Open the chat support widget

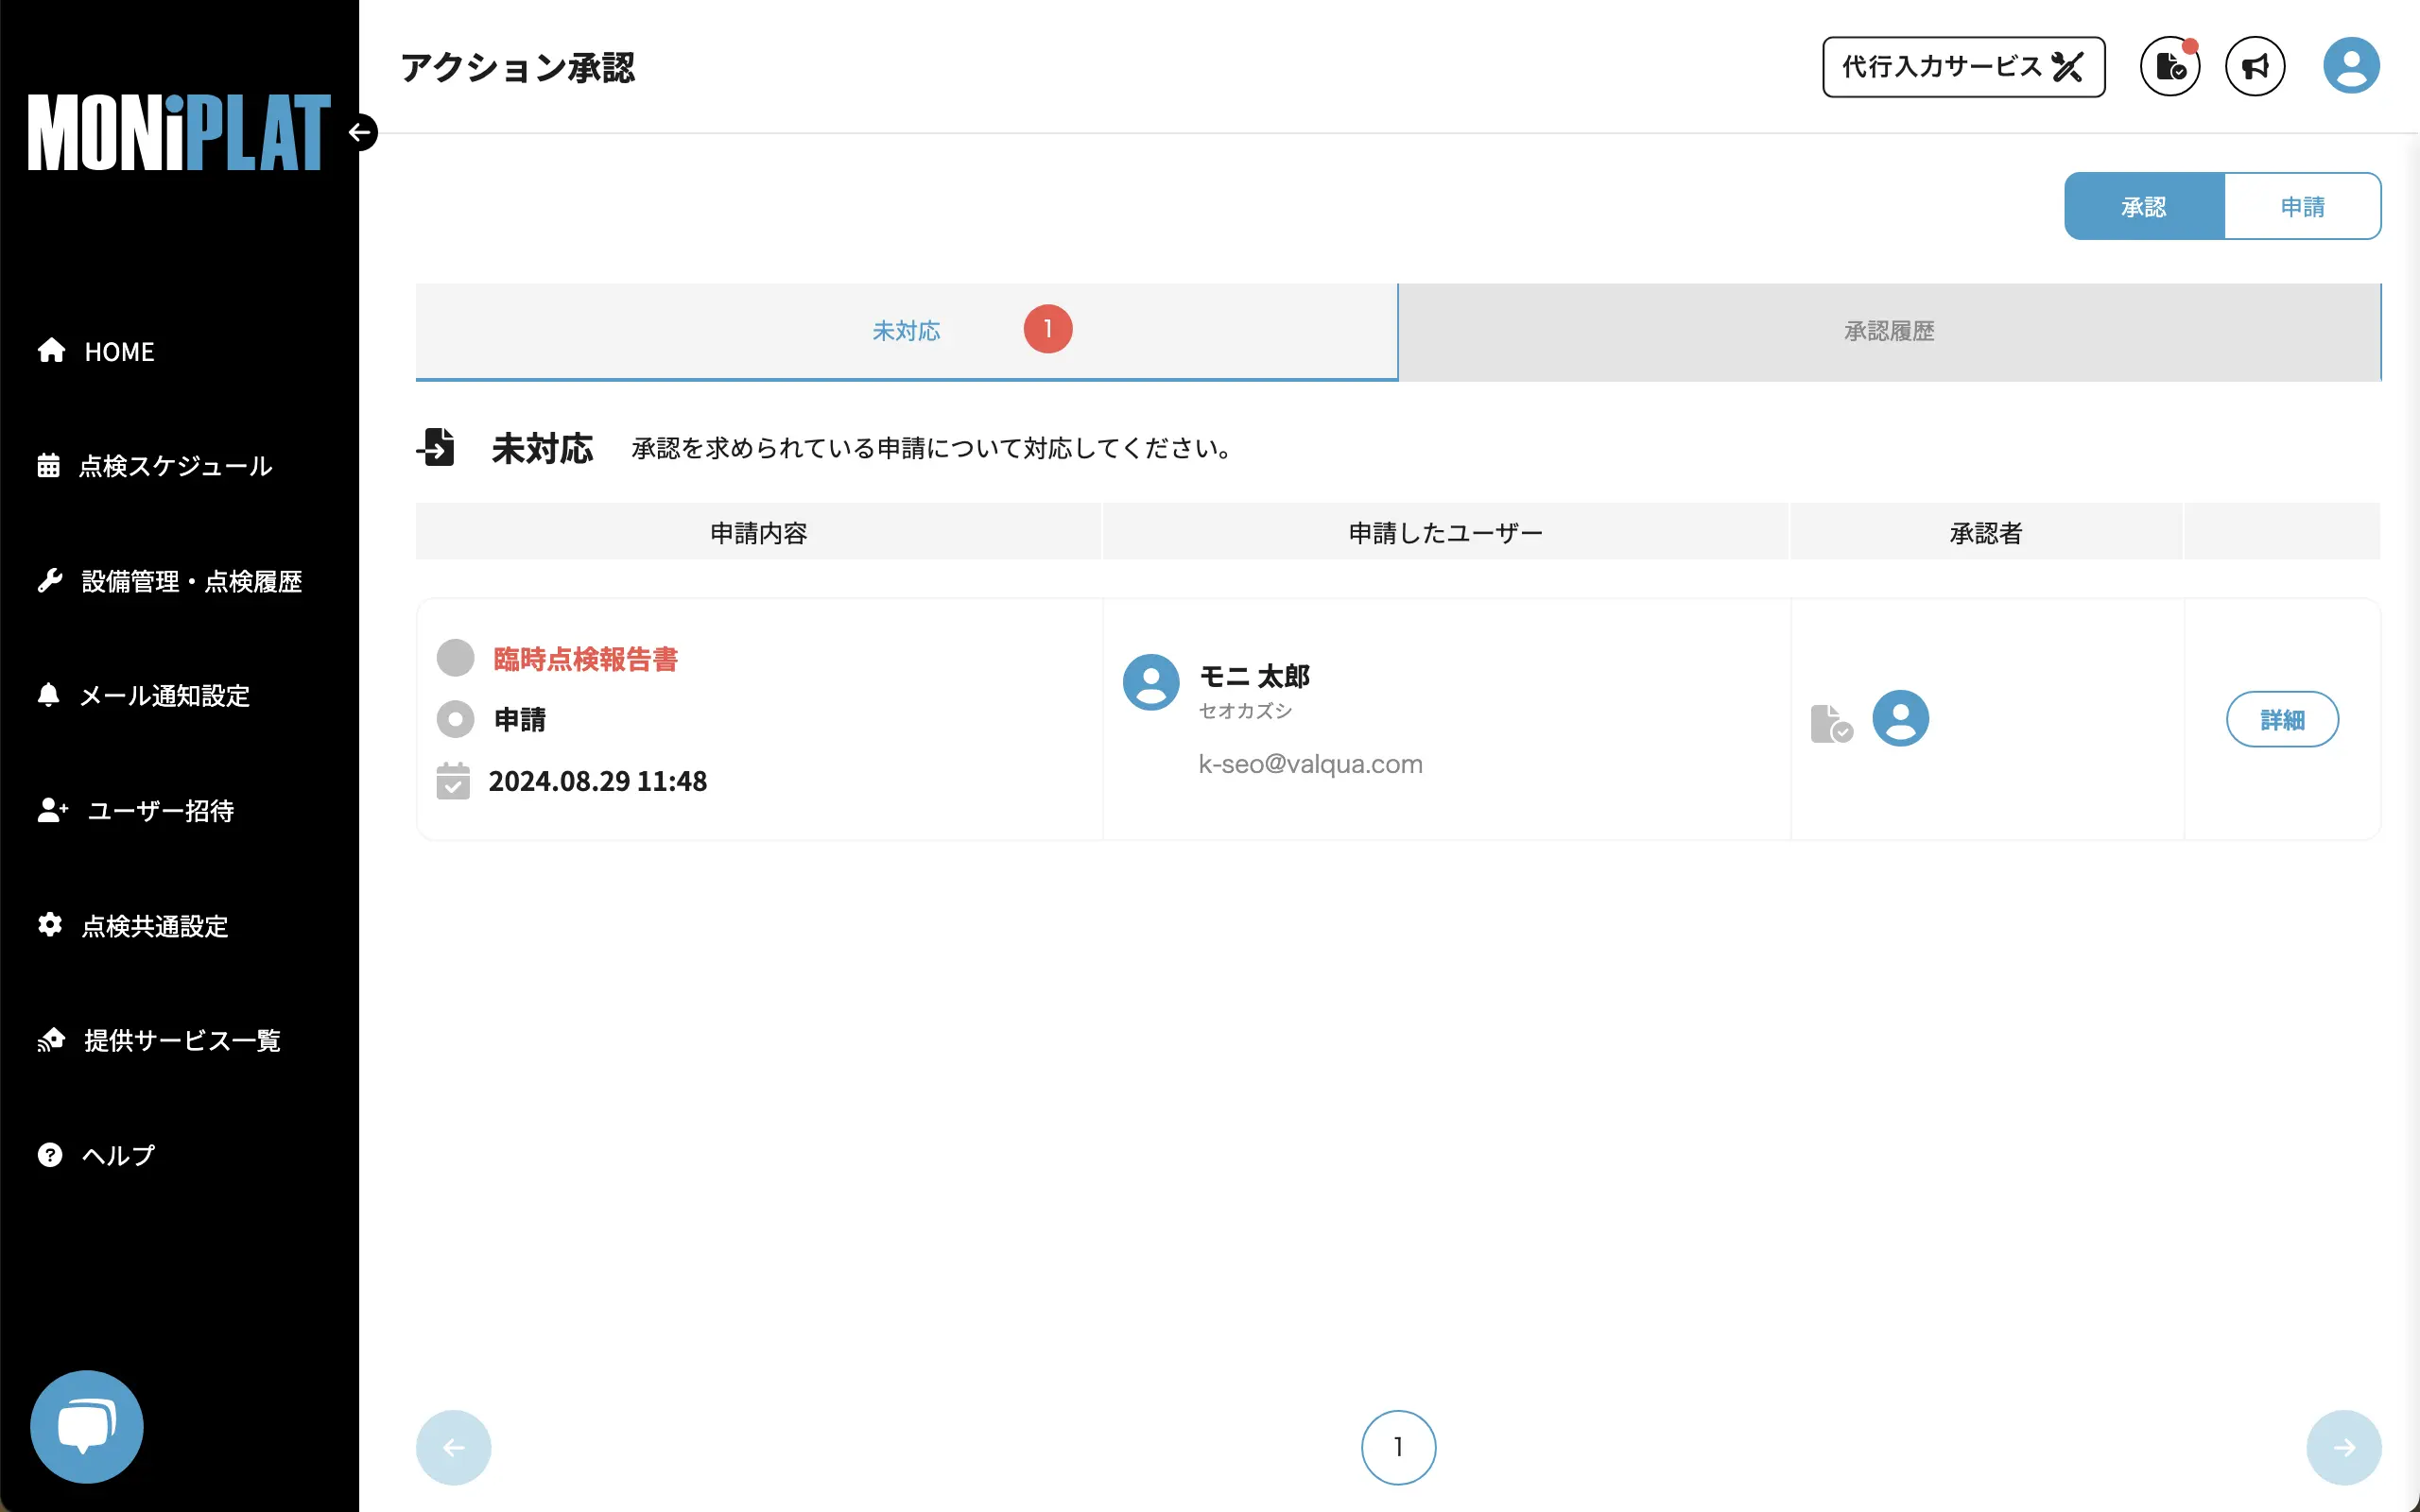[87, 1426]
